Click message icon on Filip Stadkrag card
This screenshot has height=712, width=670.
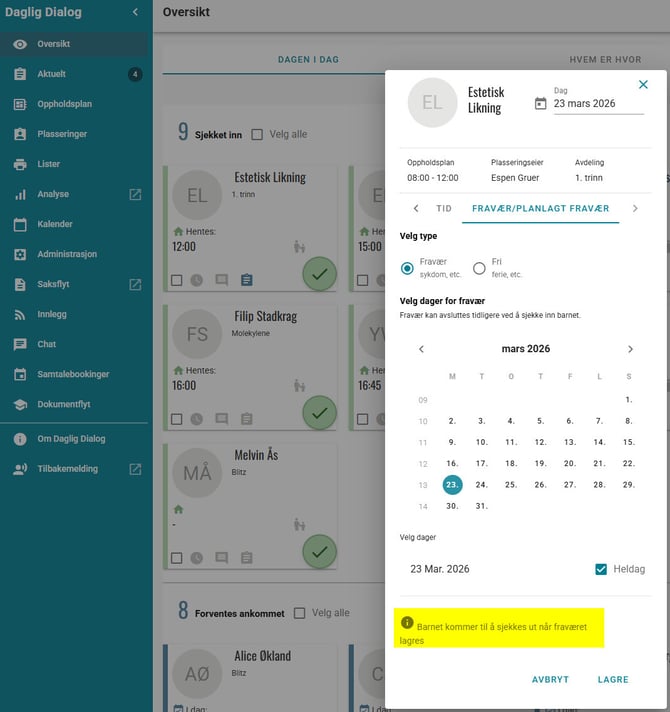222,419
